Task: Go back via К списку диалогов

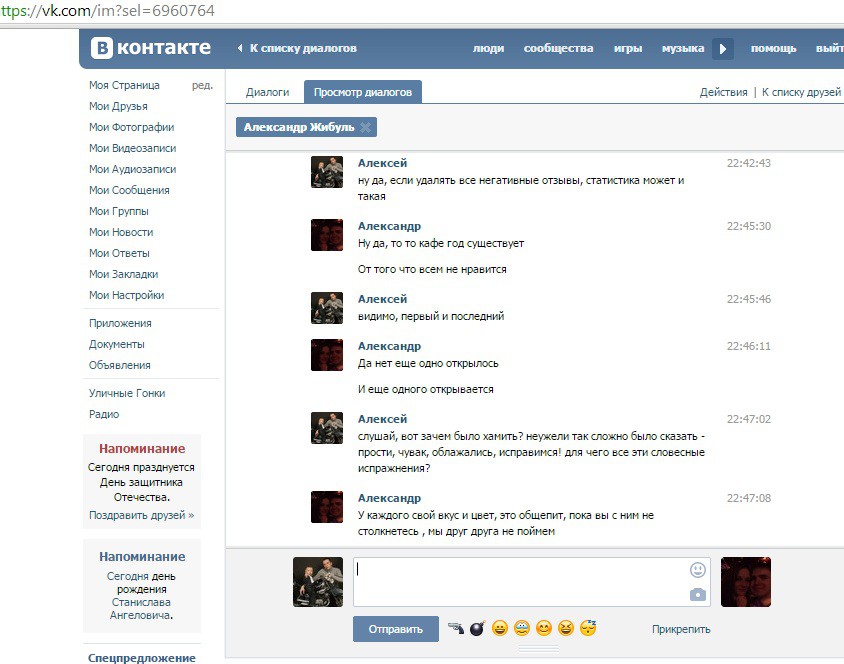Action: [x=296, y=48]
